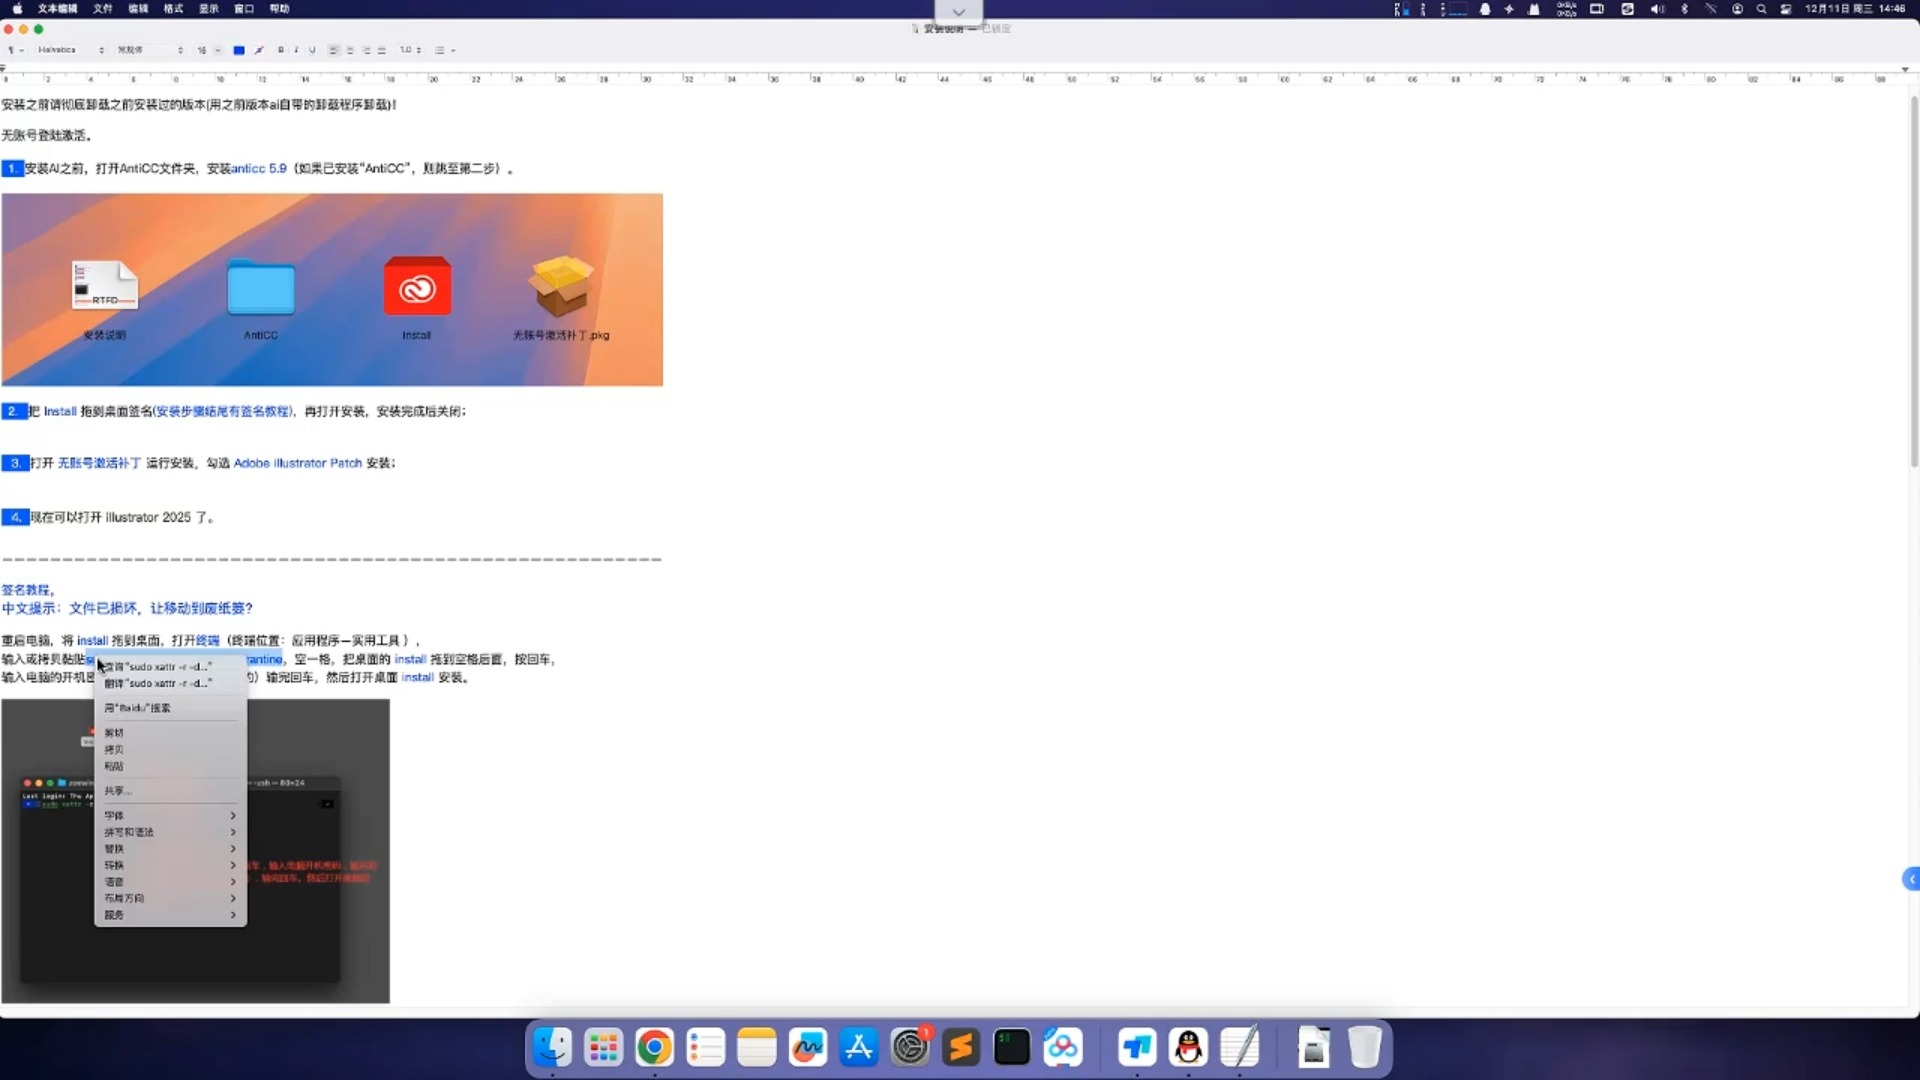This screenshot has width=1920, height=1080.
Task: Open the list bullets dropdown
Action: (445, 50)
